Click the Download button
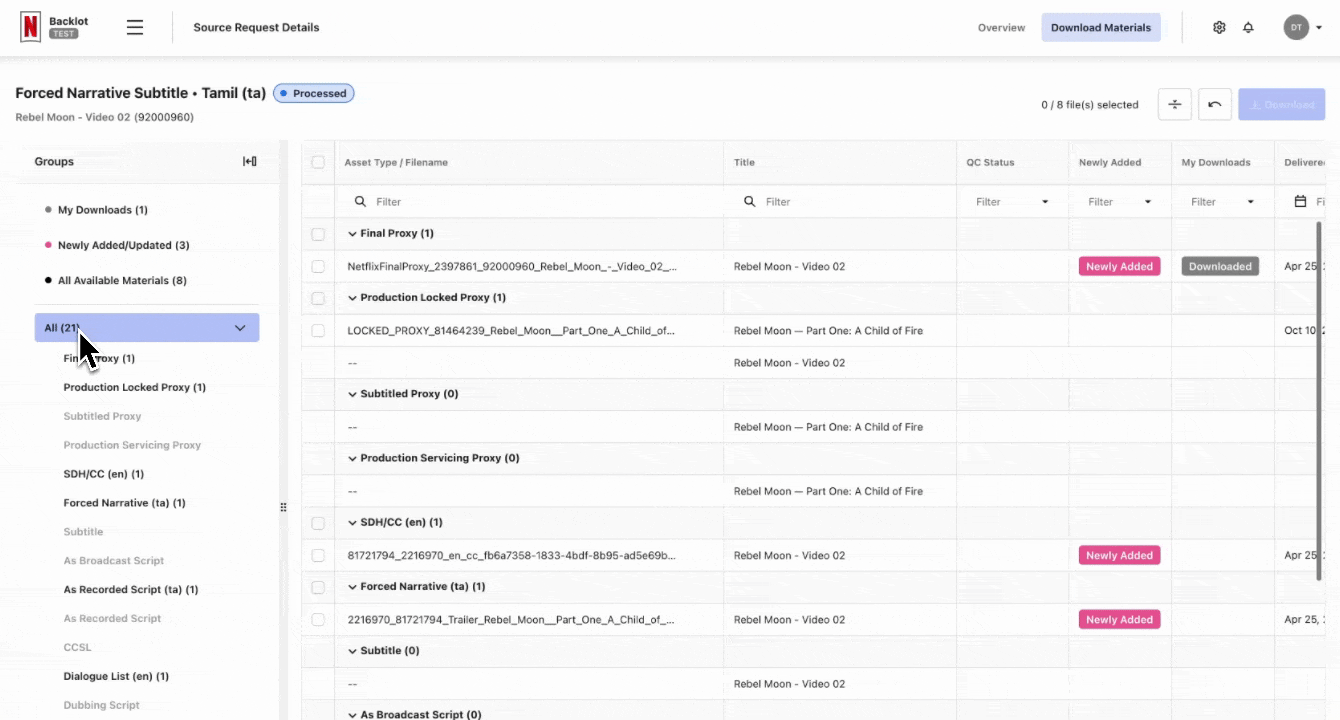The image size is (1340, 720). [1281, 104]
